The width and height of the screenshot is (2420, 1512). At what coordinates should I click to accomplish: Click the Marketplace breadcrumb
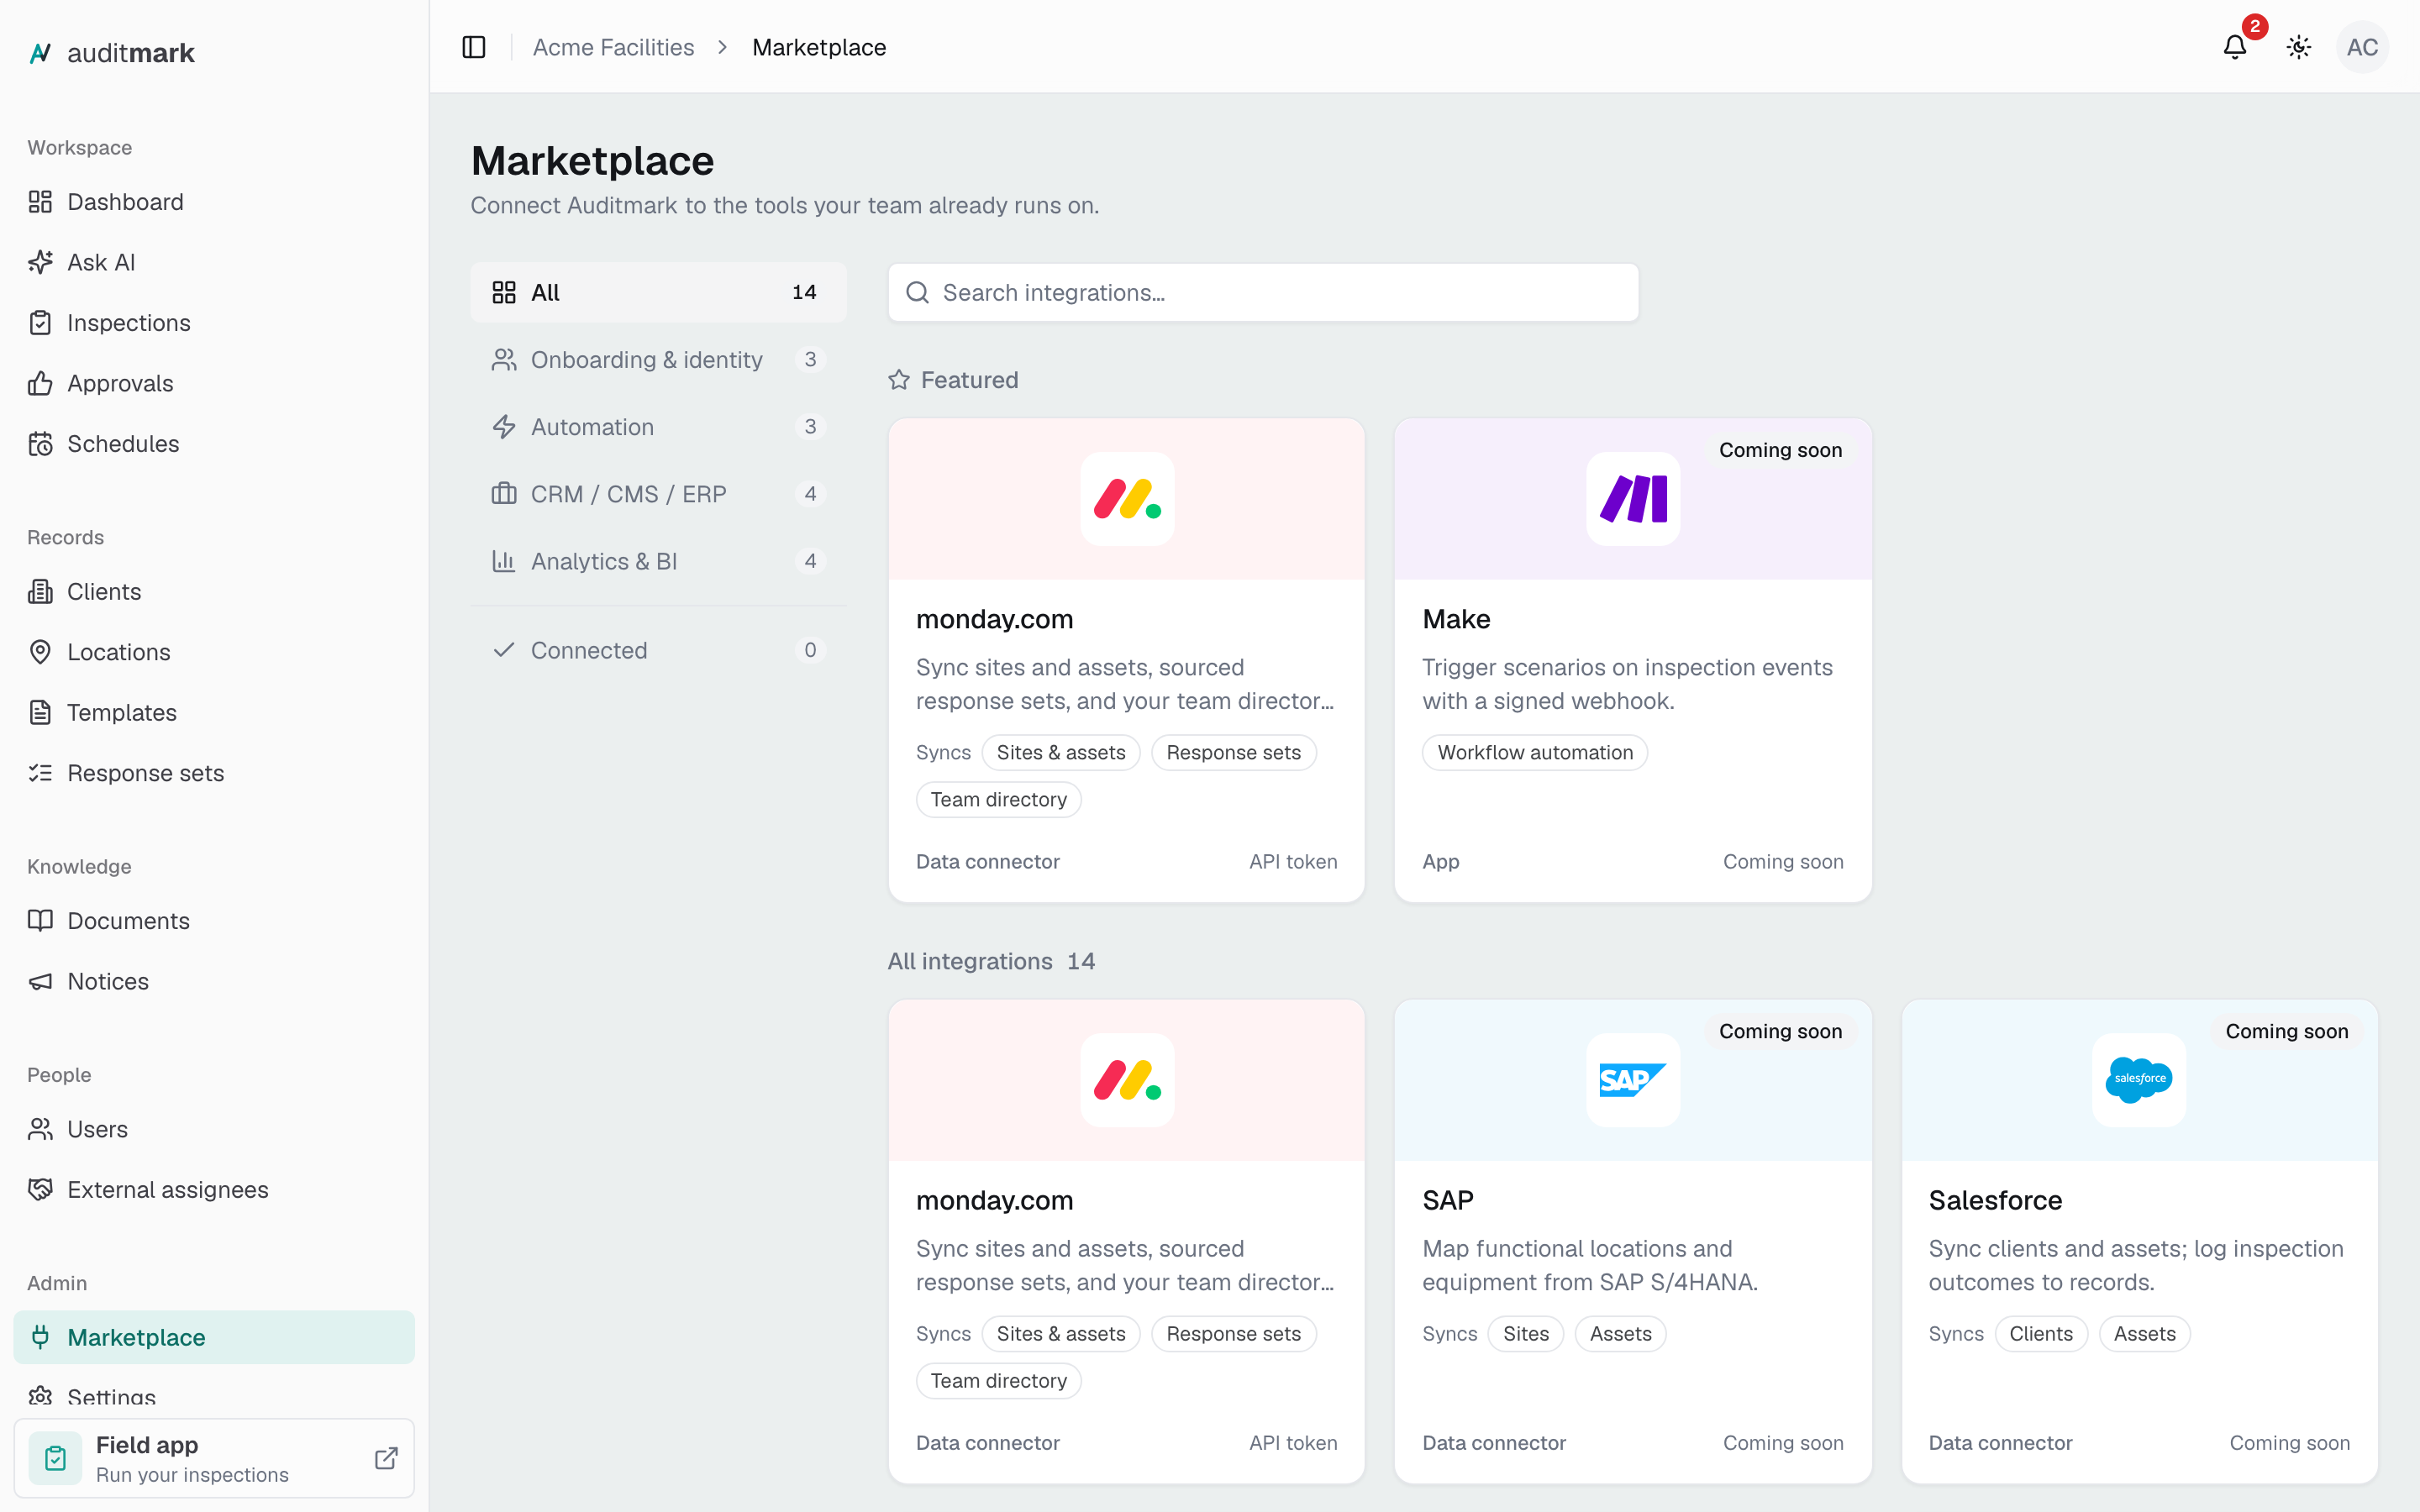point(819,47)
